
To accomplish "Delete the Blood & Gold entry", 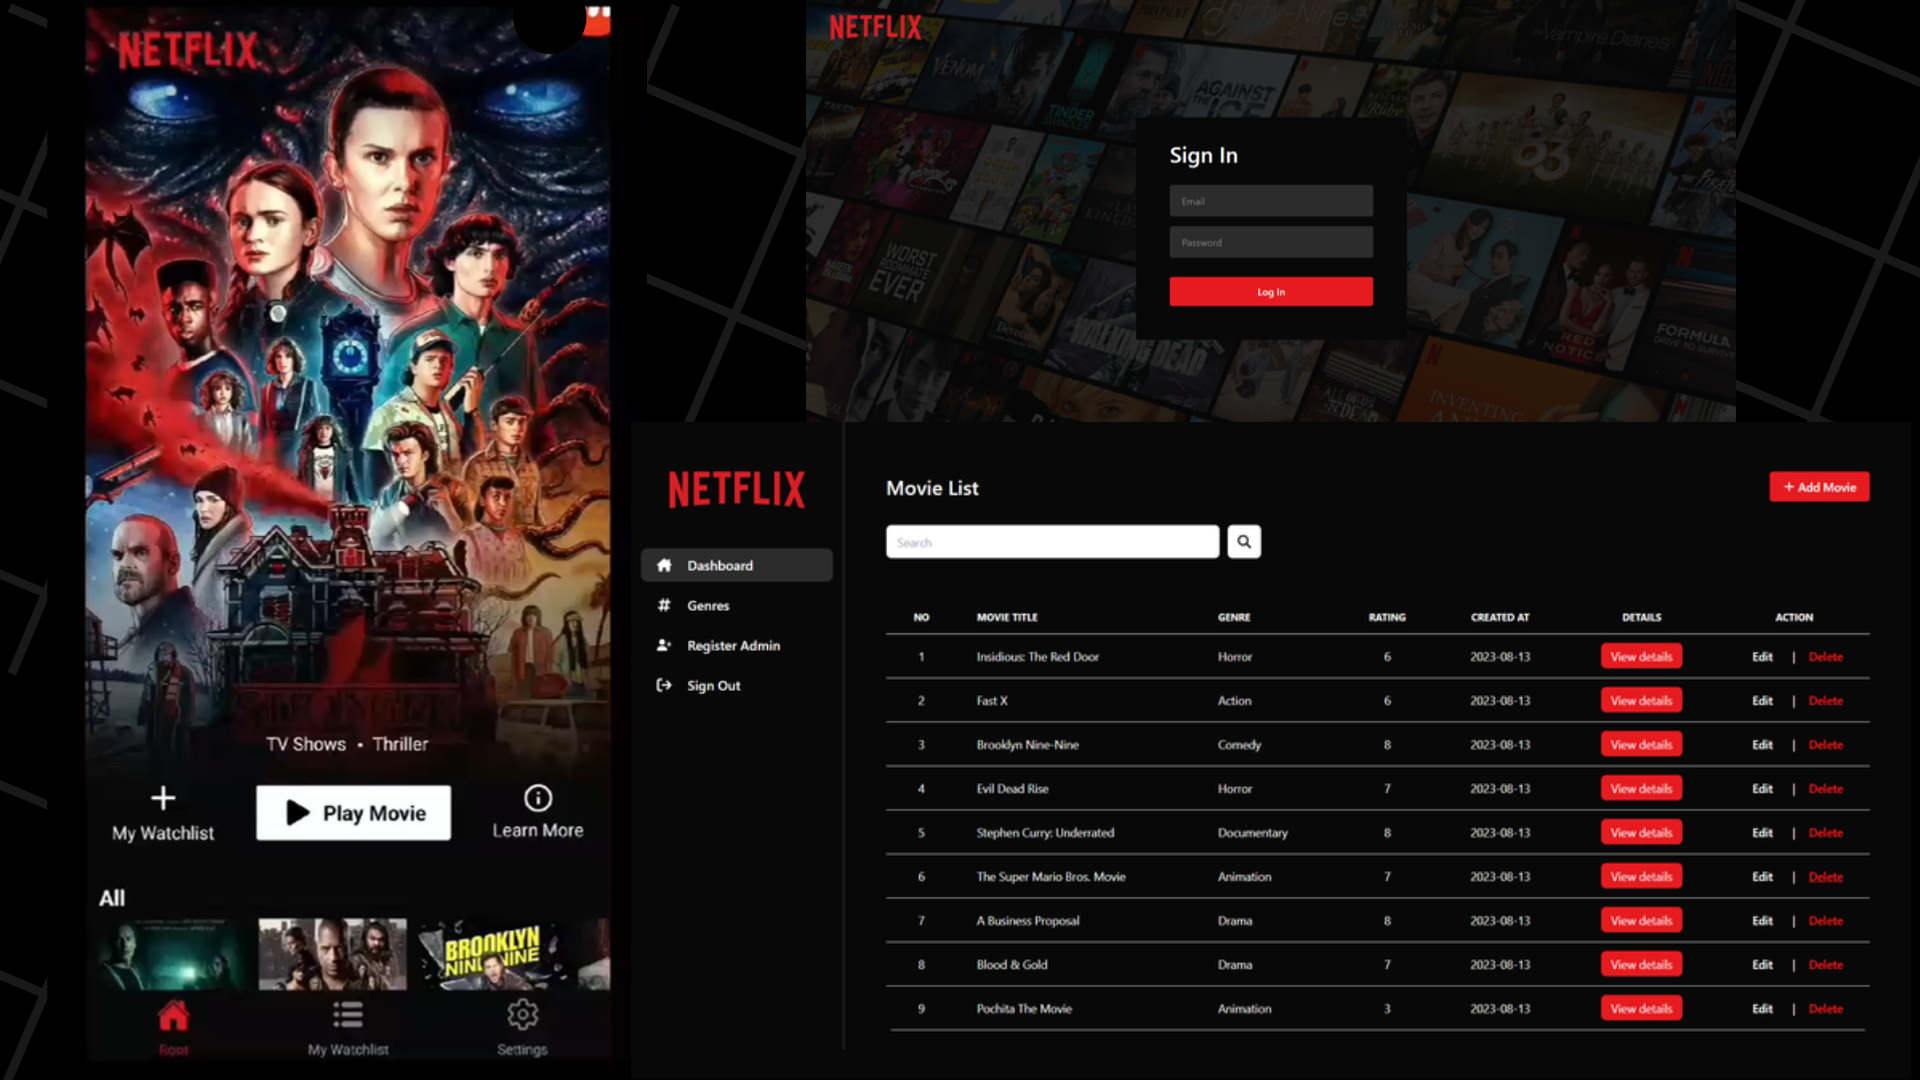I will [x=1826, y=965].
